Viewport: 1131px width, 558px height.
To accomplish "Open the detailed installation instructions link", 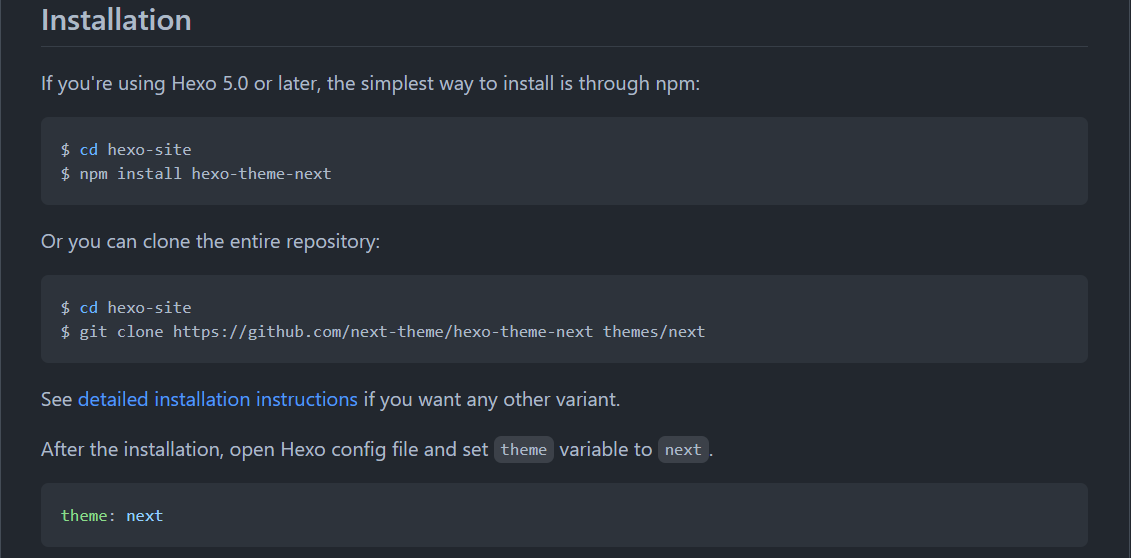I will click(217, 399).
